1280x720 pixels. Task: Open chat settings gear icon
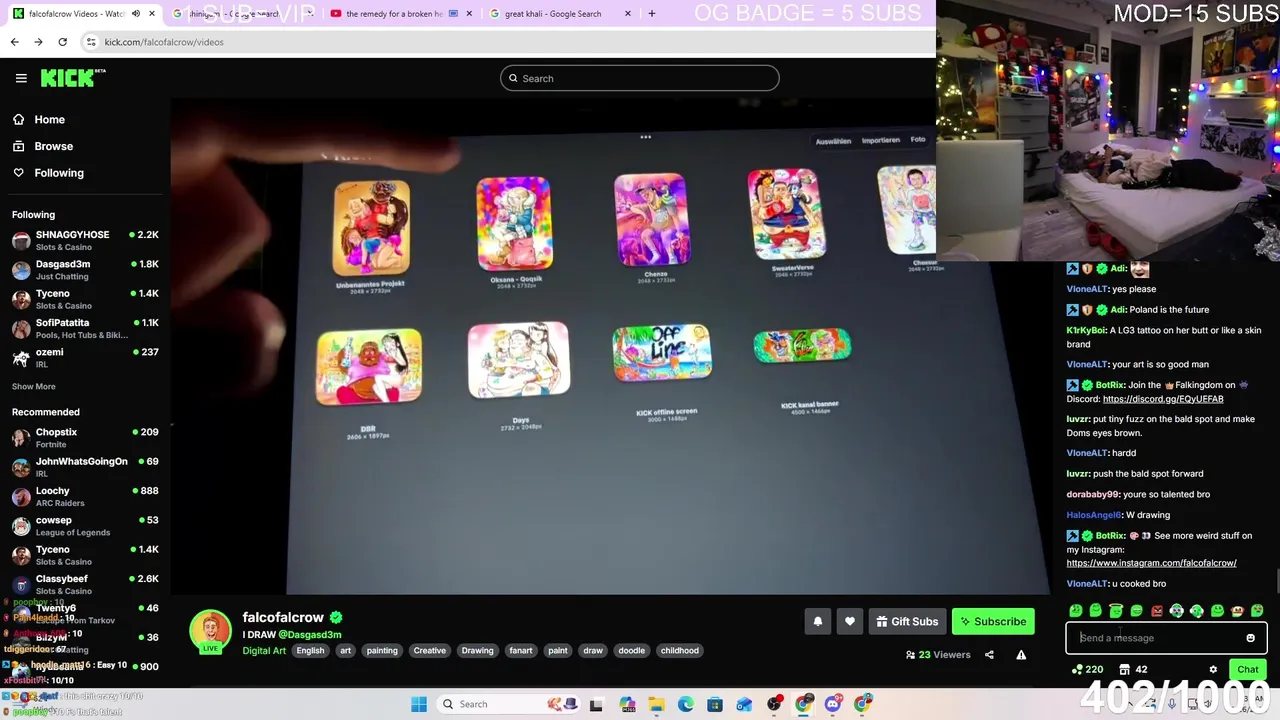point(1213,670)
